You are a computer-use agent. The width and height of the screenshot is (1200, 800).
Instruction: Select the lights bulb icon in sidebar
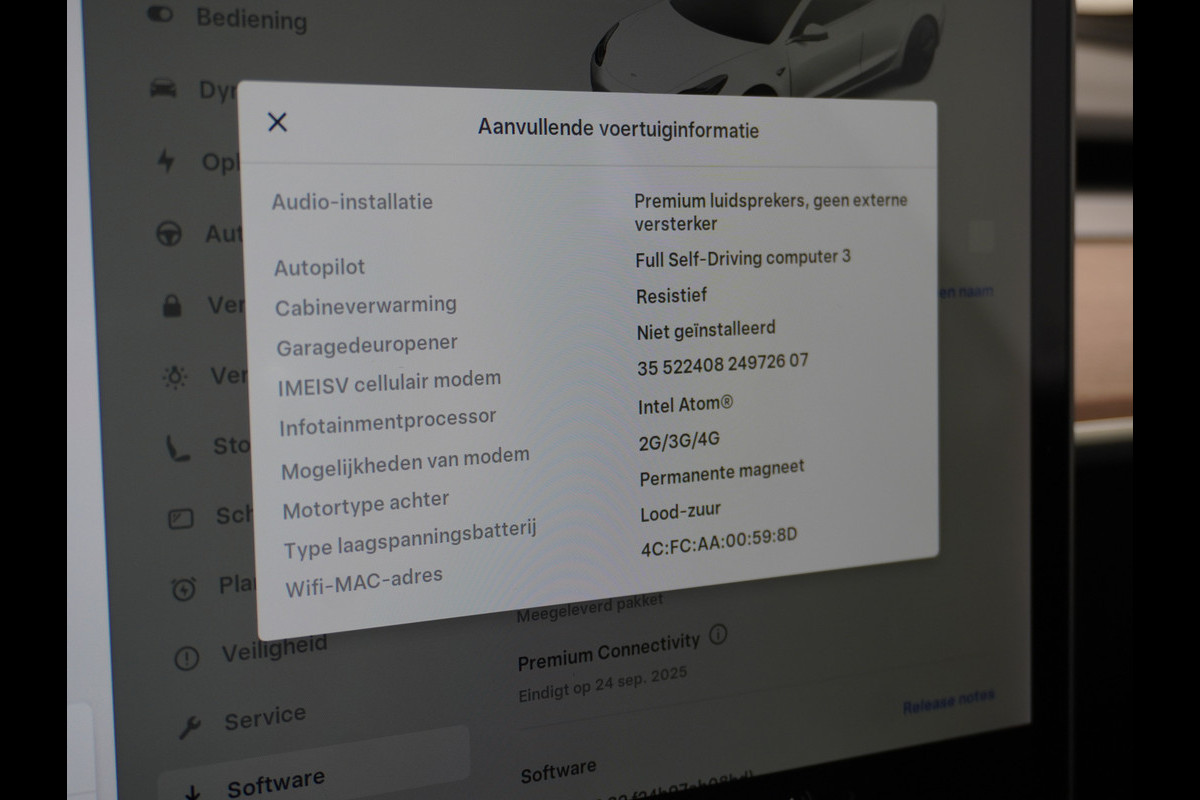tap(175, 377)
